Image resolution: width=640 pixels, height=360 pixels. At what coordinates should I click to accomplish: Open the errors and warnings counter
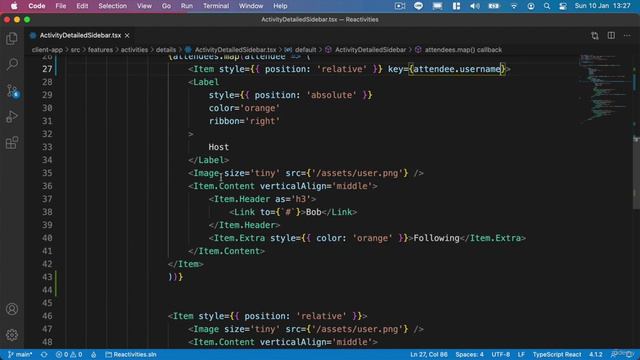click(x=69, y=354)
